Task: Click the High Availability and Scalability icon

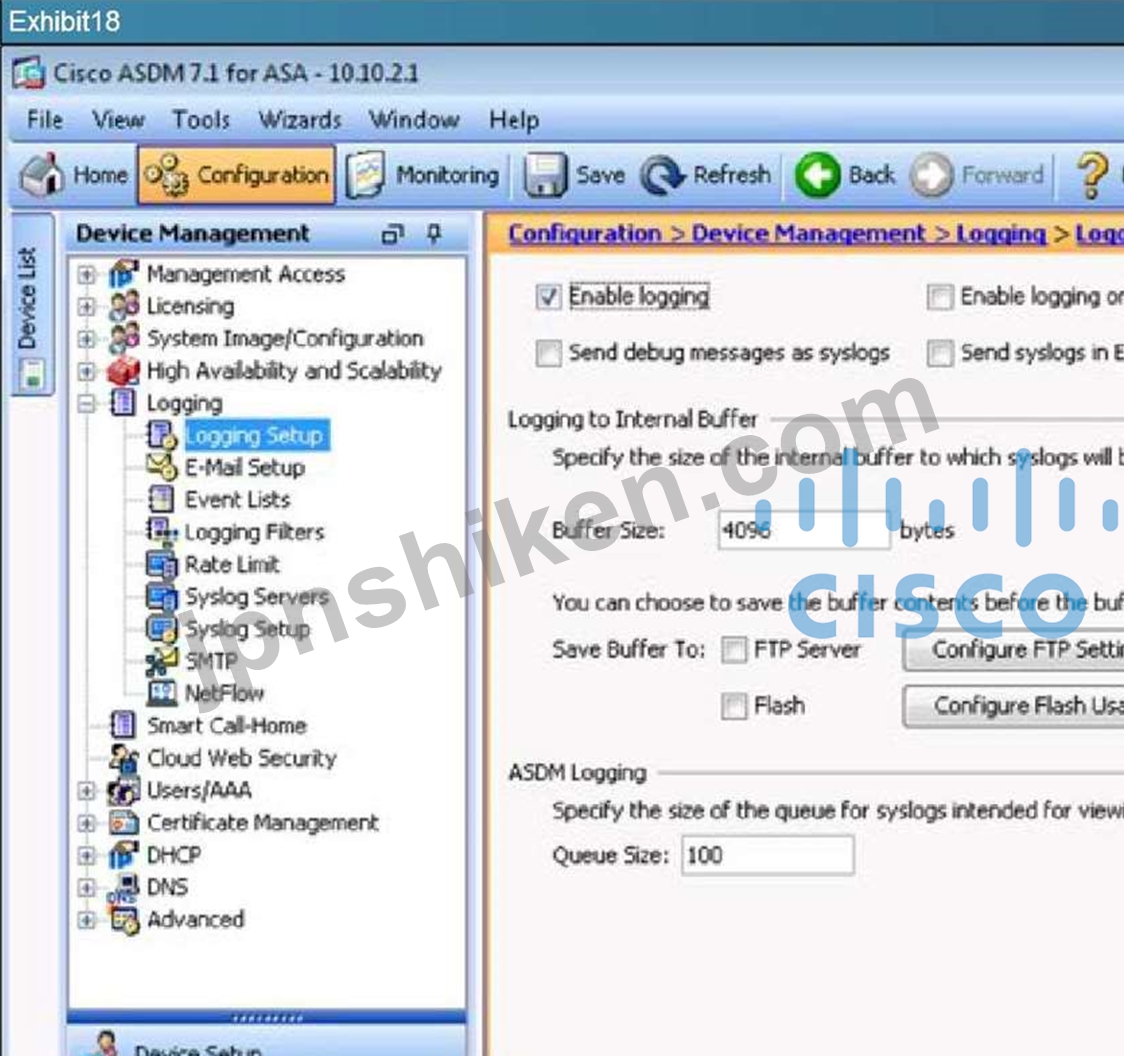Action: 123,371
